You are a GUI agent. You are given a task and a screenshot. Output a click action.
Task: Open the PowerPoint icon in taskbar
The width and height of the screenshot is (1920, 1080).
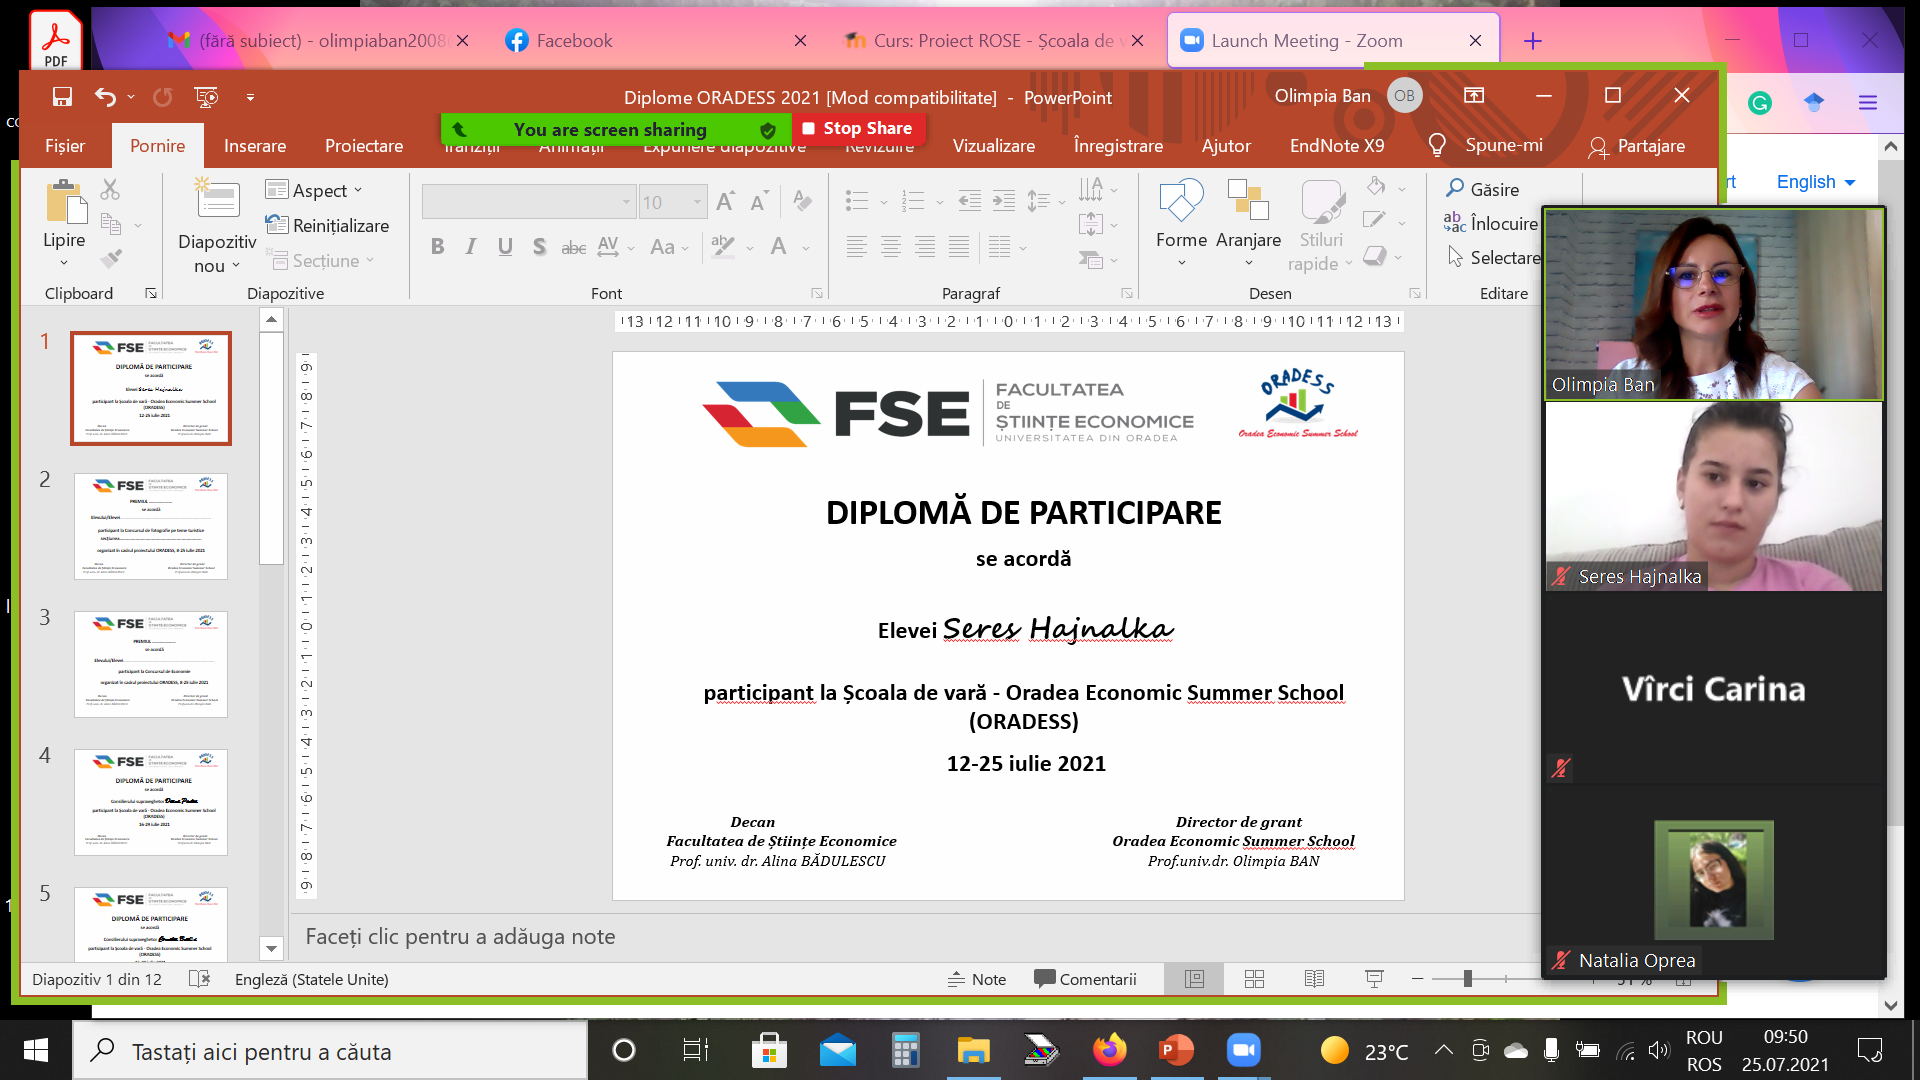[x=1176, y=1050]
